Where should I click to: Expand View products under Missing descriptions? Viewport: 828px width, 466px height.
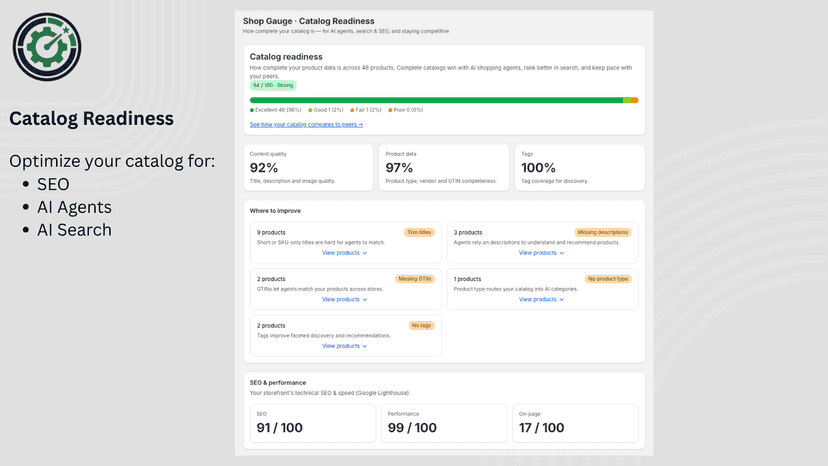tap(541, 253)
